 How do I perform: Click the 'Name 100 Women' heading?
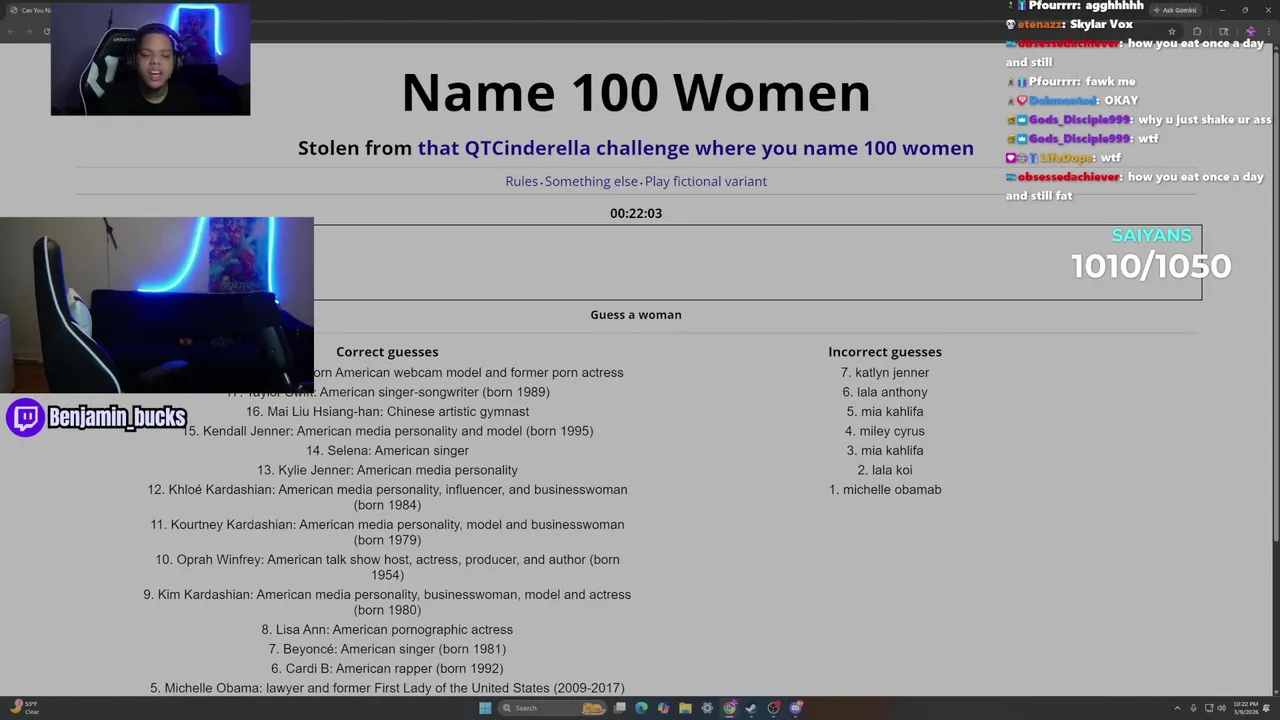636,92
